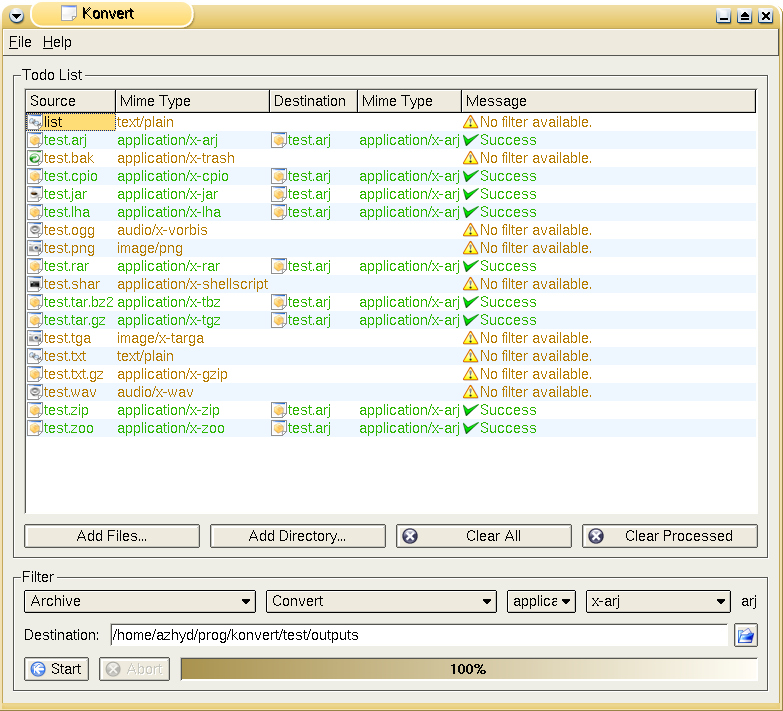
Task: Click the archive icon beside test.zip
Action: click(x=35, y=410)
